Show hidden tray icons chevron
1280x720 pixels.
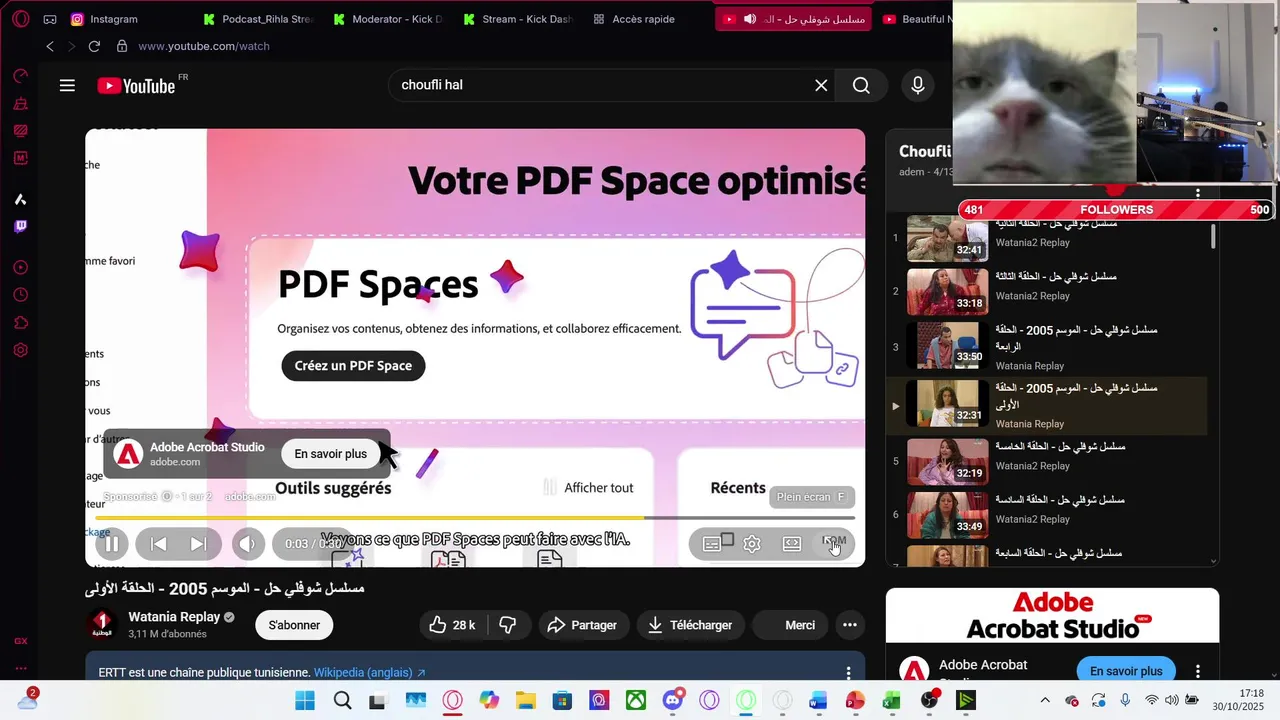tap(1045, 700)
